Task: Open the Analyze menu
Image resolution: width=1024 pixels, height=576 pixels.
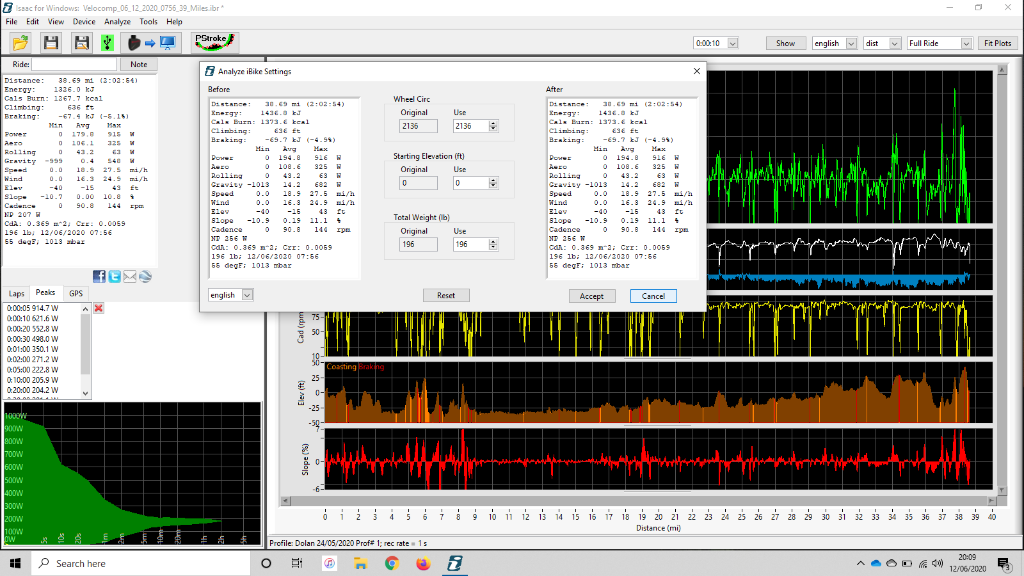Action: click(117, 21)
